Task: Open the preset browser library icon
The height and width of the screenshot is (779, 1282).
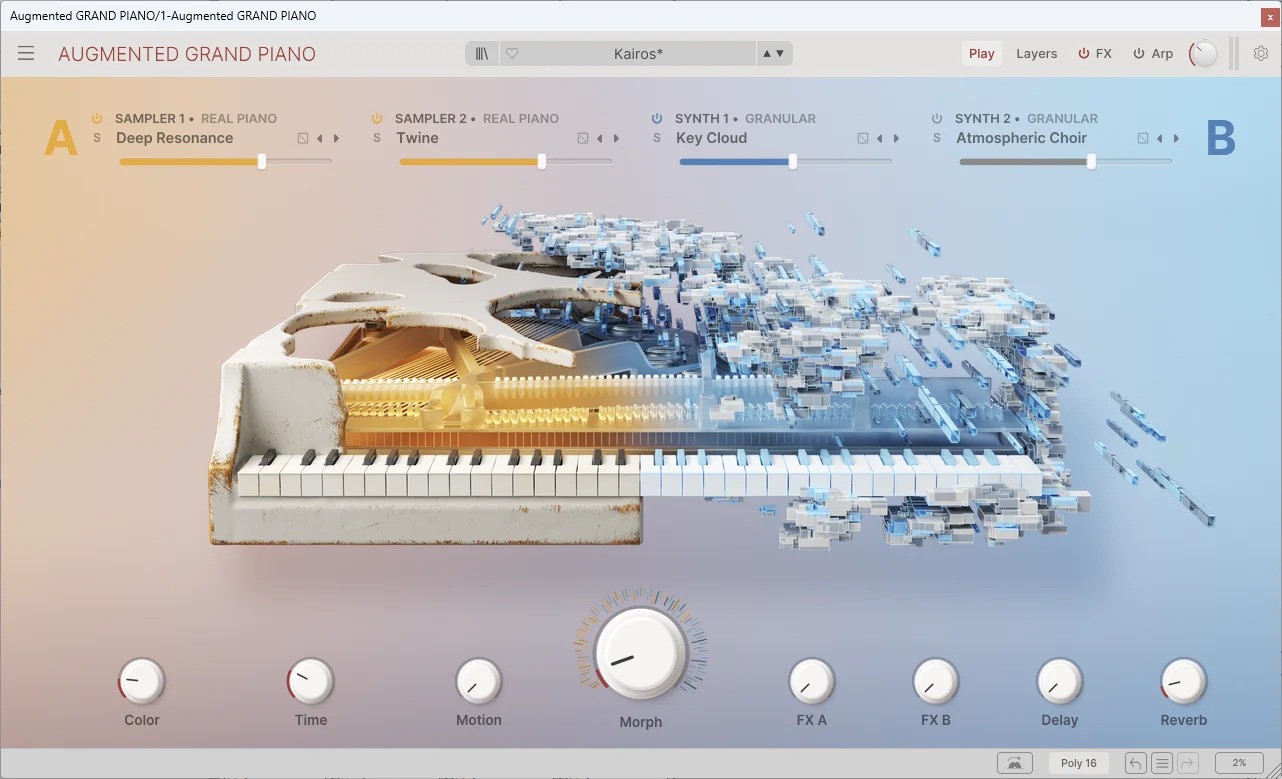Action: click(x=482, y=54)
